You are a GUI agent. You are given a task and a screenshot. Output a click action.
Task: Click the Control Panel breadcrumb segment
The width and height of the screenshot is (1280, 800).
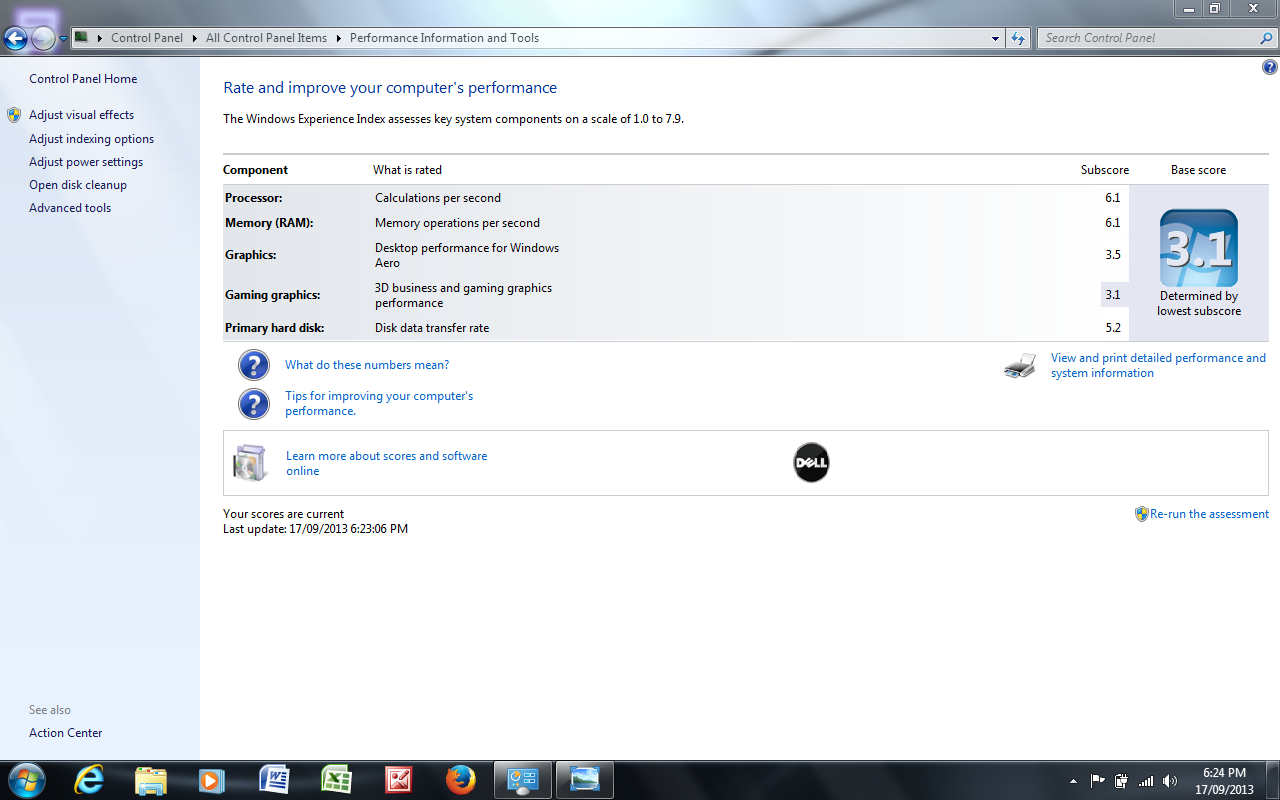coord(147,38)
